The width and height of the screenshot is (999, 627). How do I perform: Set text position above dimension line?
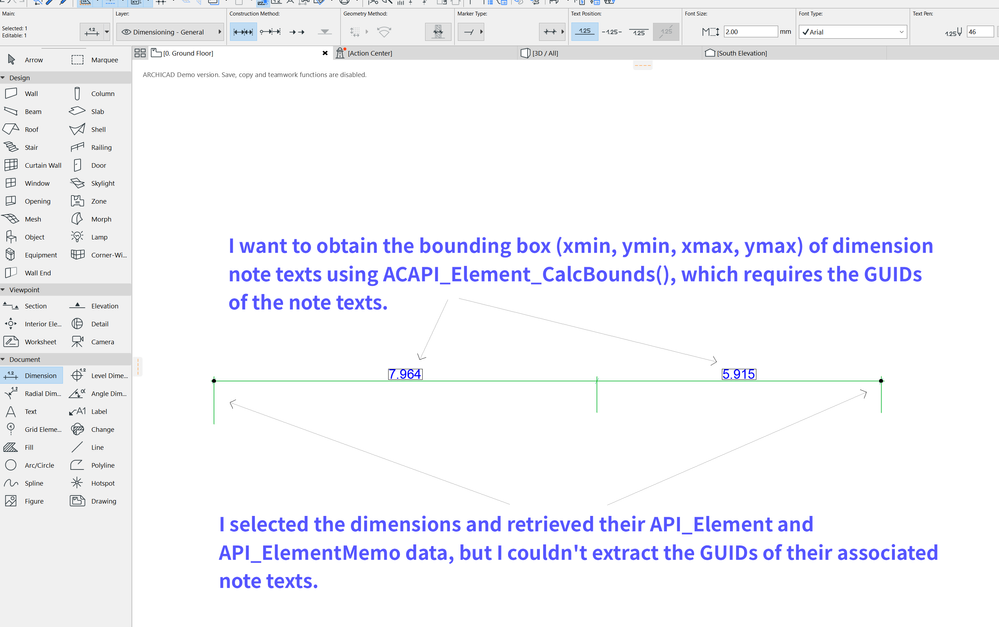(x=585, y=31)
